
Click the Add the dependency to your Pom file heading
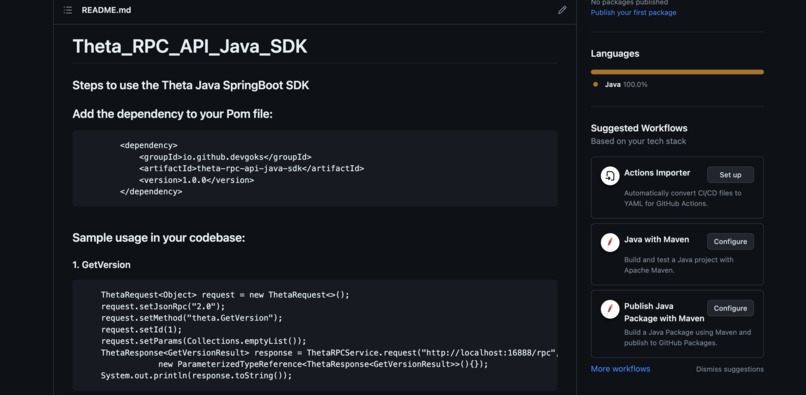click(172, 114)
